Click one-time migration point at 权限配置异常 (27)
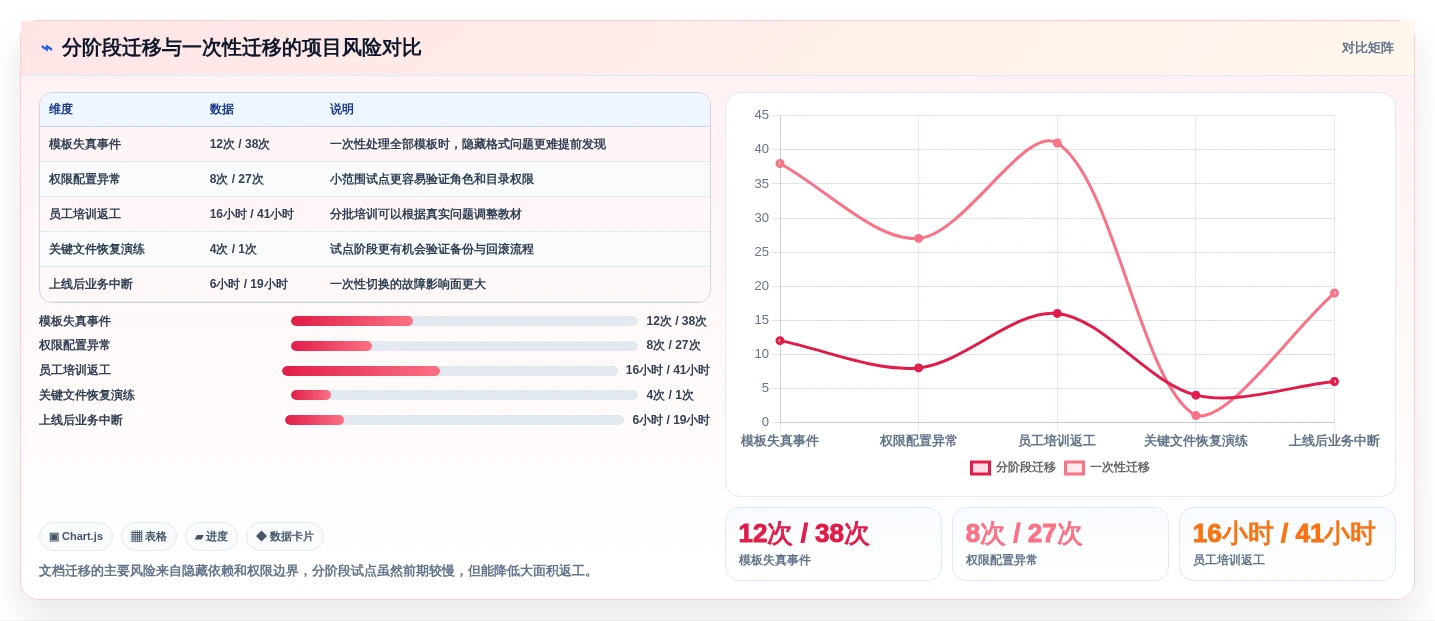Screen dimensions: 1435x621 [918, 238]
